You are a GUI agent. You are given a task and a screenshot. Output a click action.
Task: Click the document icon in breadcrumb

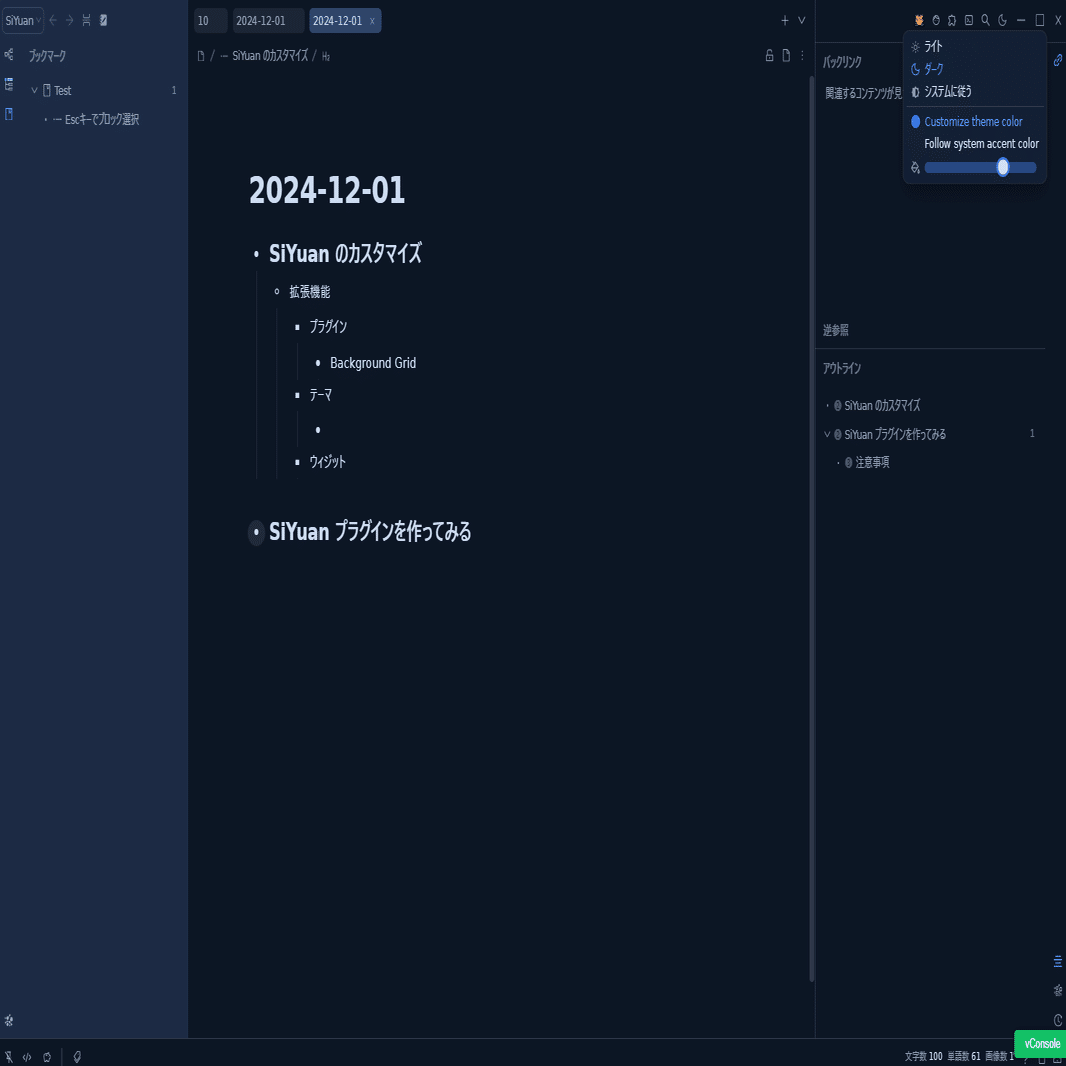pyautogui.click(x=201, y=56)
